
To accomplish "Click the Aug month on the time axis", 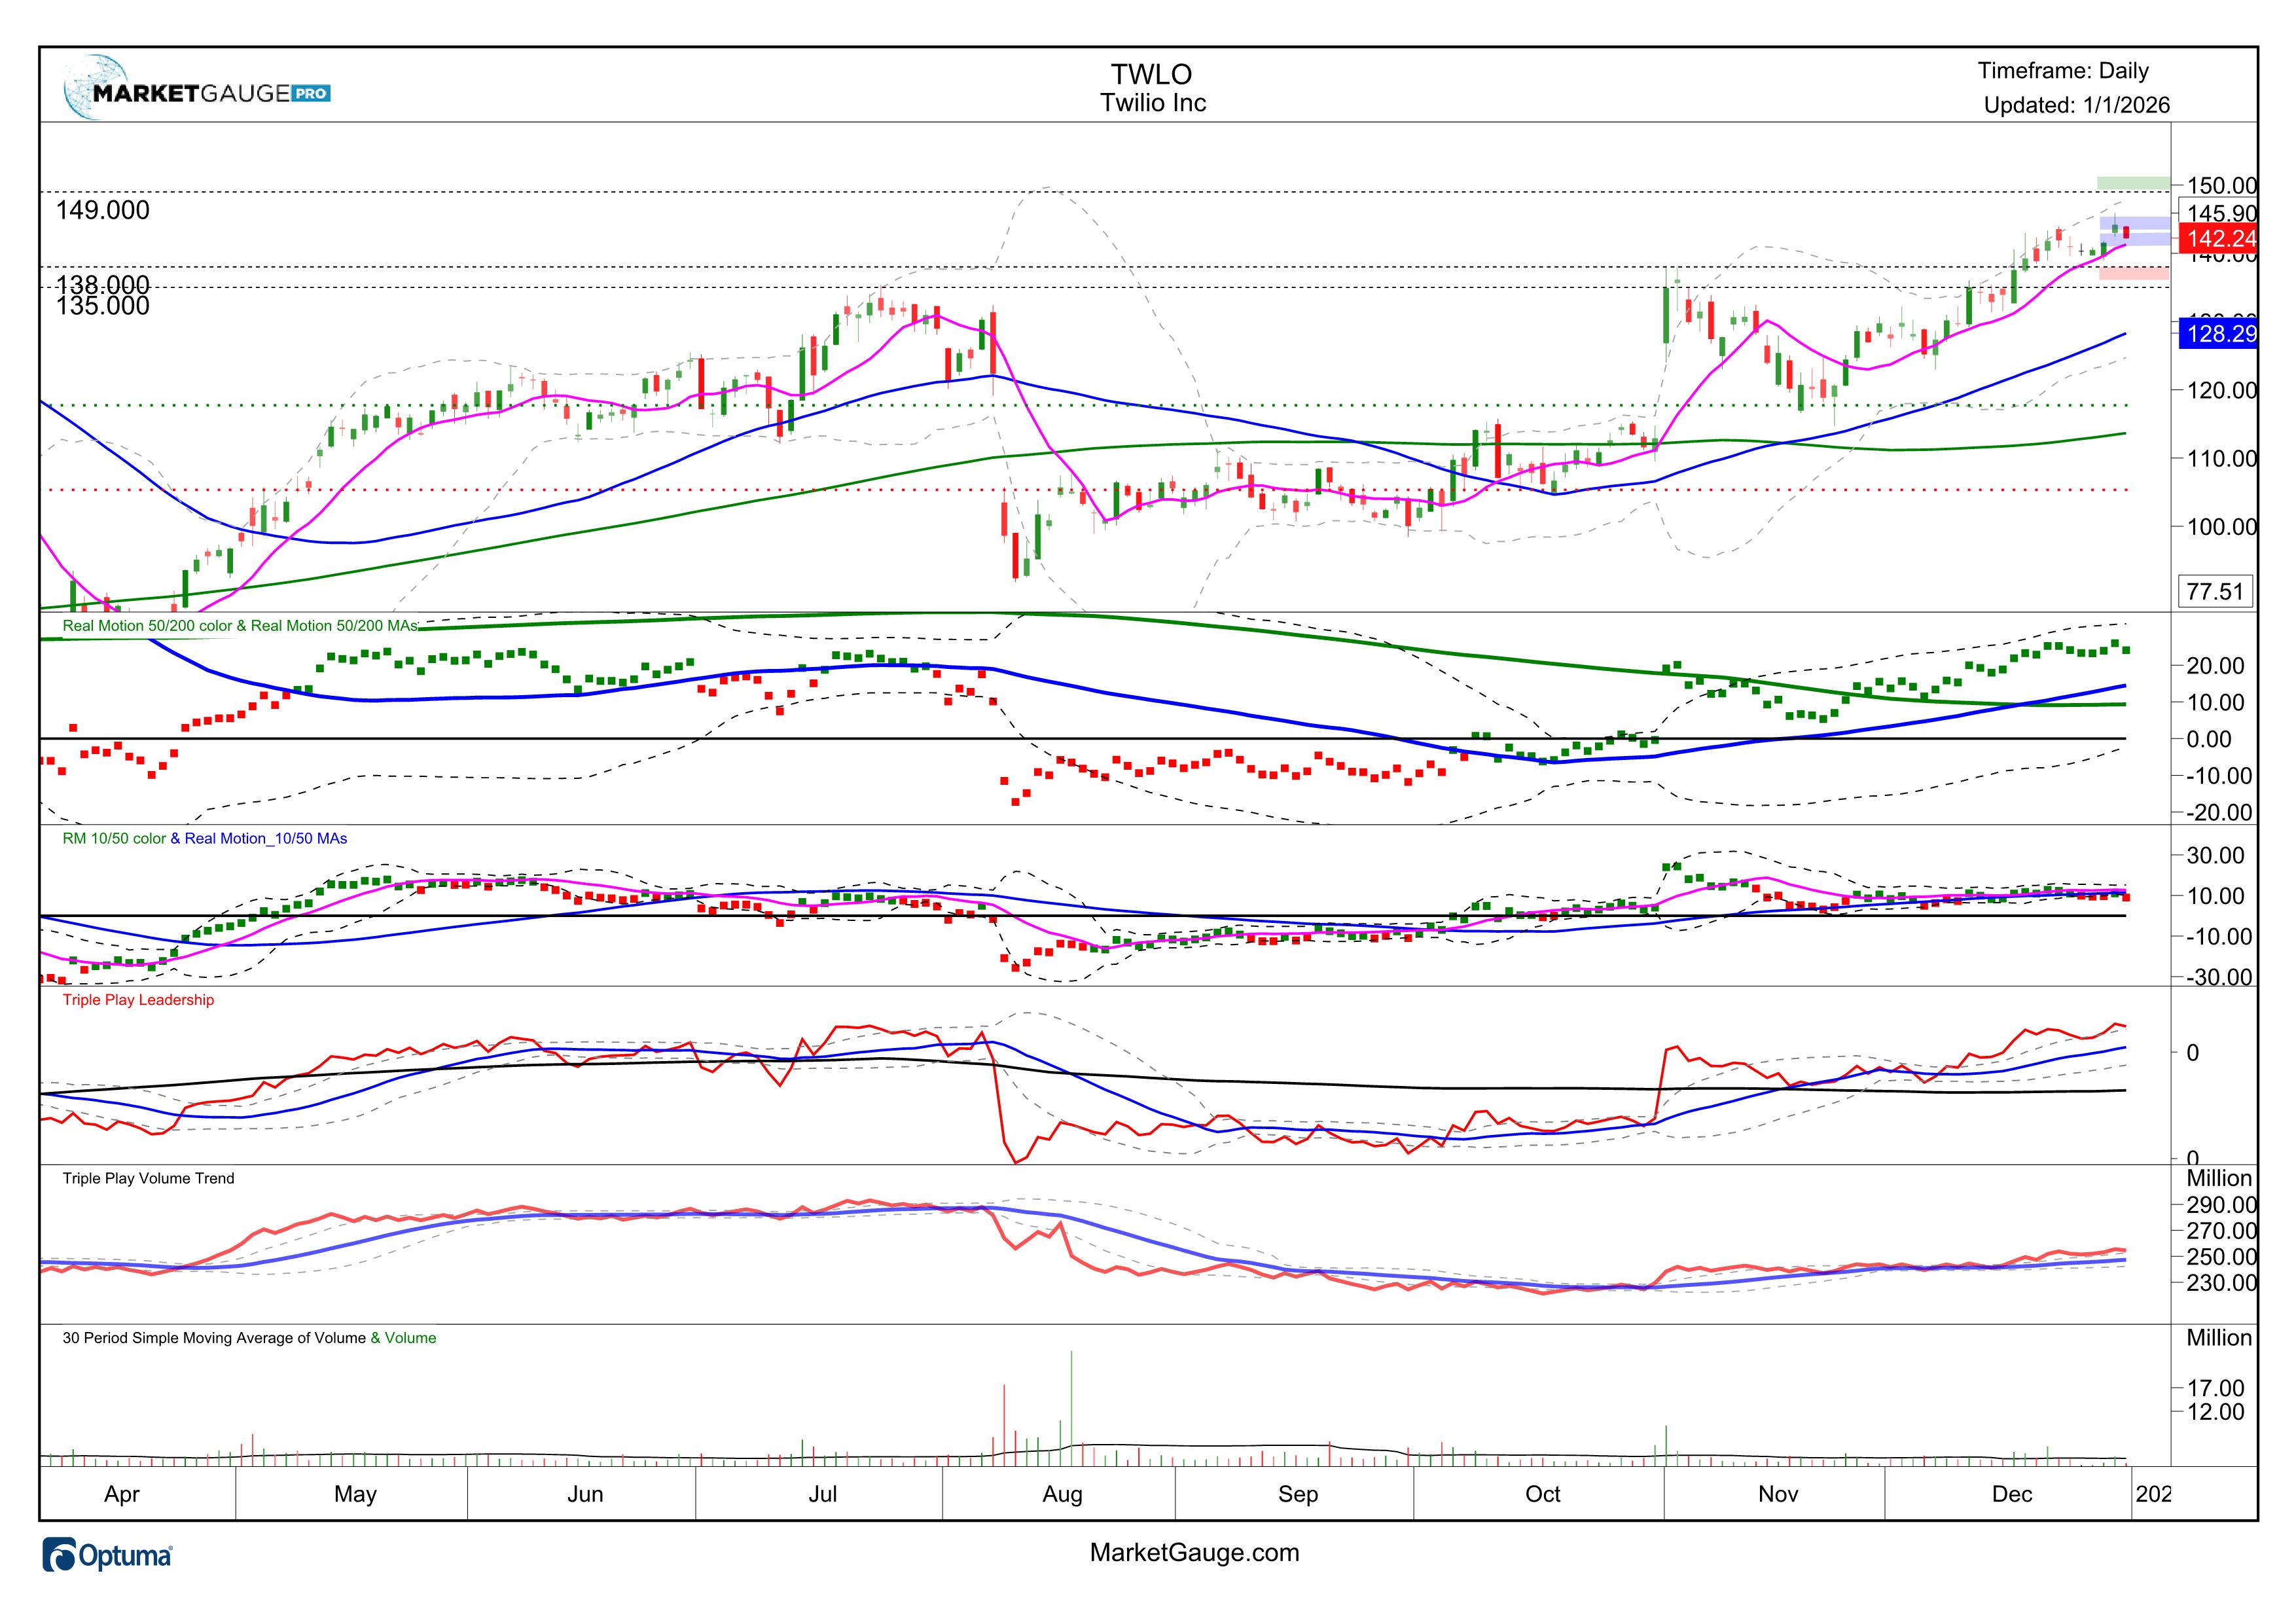I will [x=1062, y=1494].
